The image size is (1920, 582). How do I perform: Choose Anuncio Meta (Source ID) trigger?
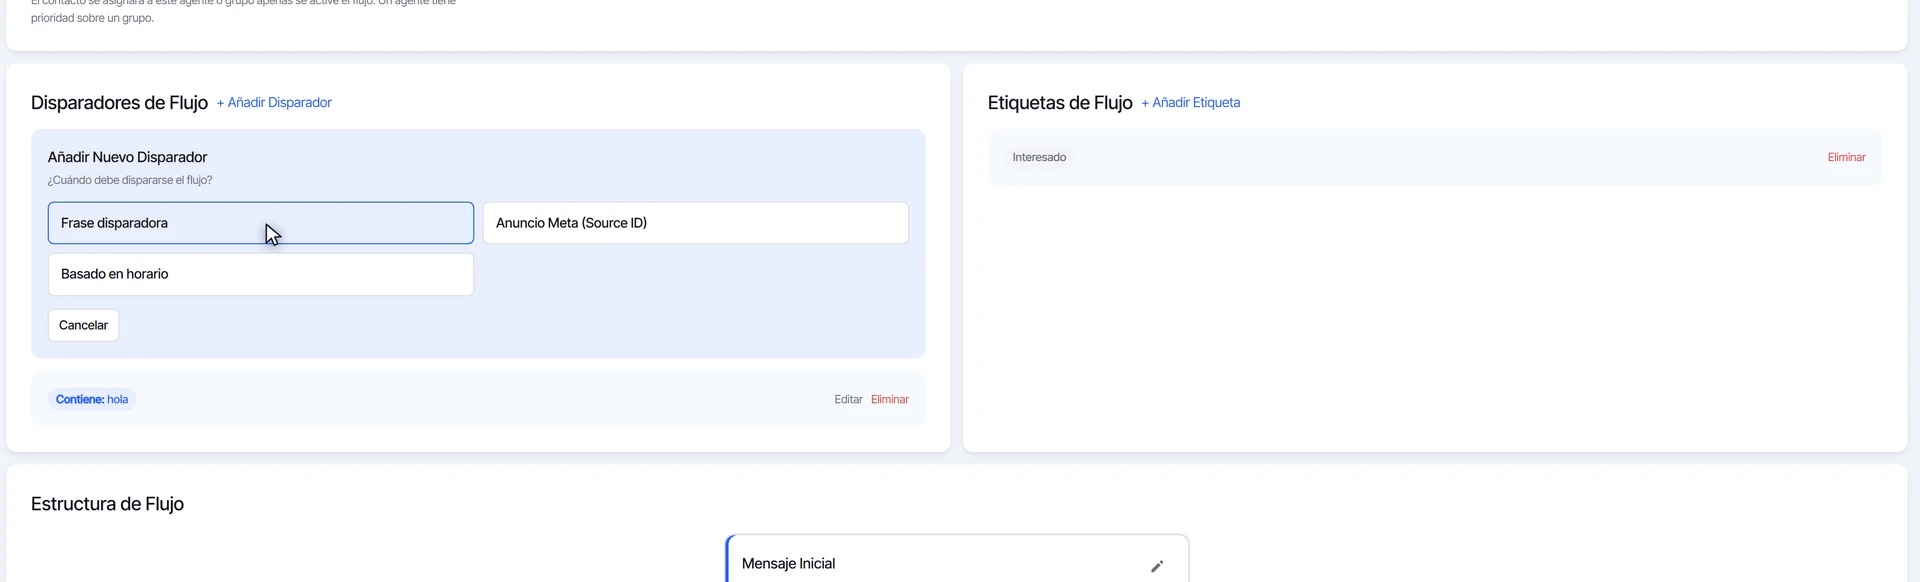(696, 223)
